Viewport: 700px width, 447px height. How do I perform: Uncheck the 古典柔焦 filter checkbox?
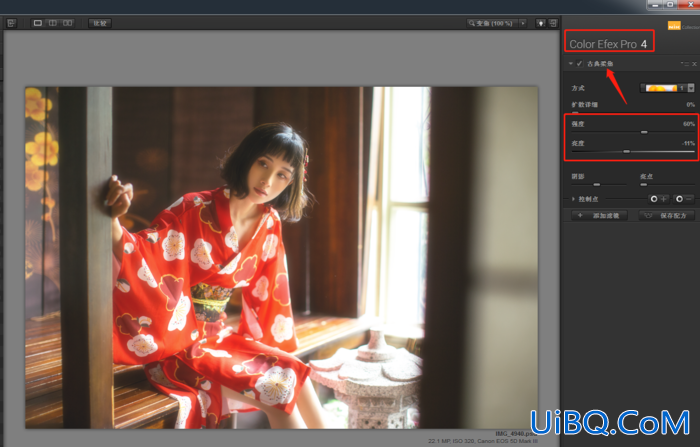click(x=579, y=64)
